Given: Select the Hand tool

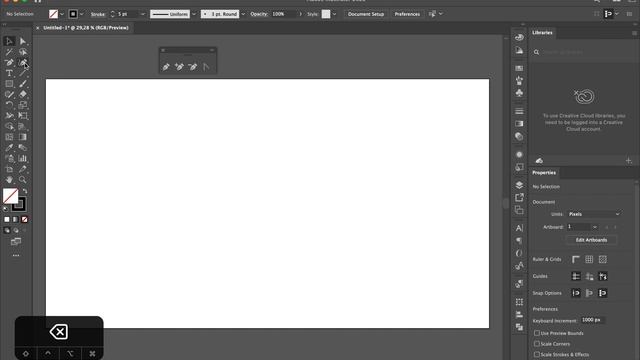Looking at the screenshot, I should (9, 180).
